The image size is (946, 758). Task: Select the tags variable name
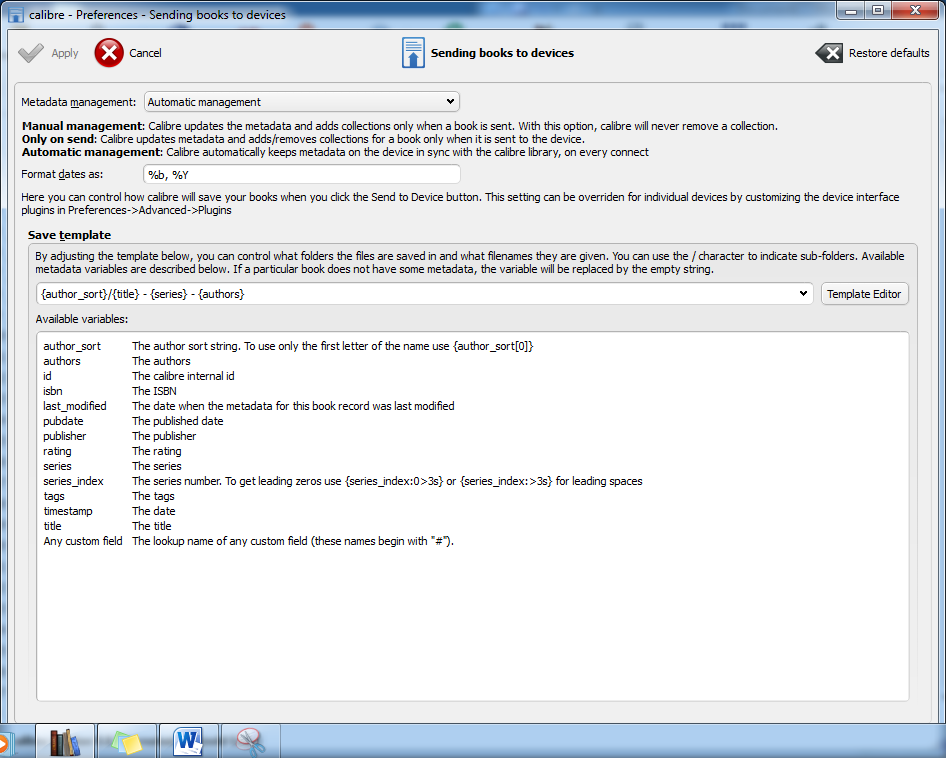[54, 496]
